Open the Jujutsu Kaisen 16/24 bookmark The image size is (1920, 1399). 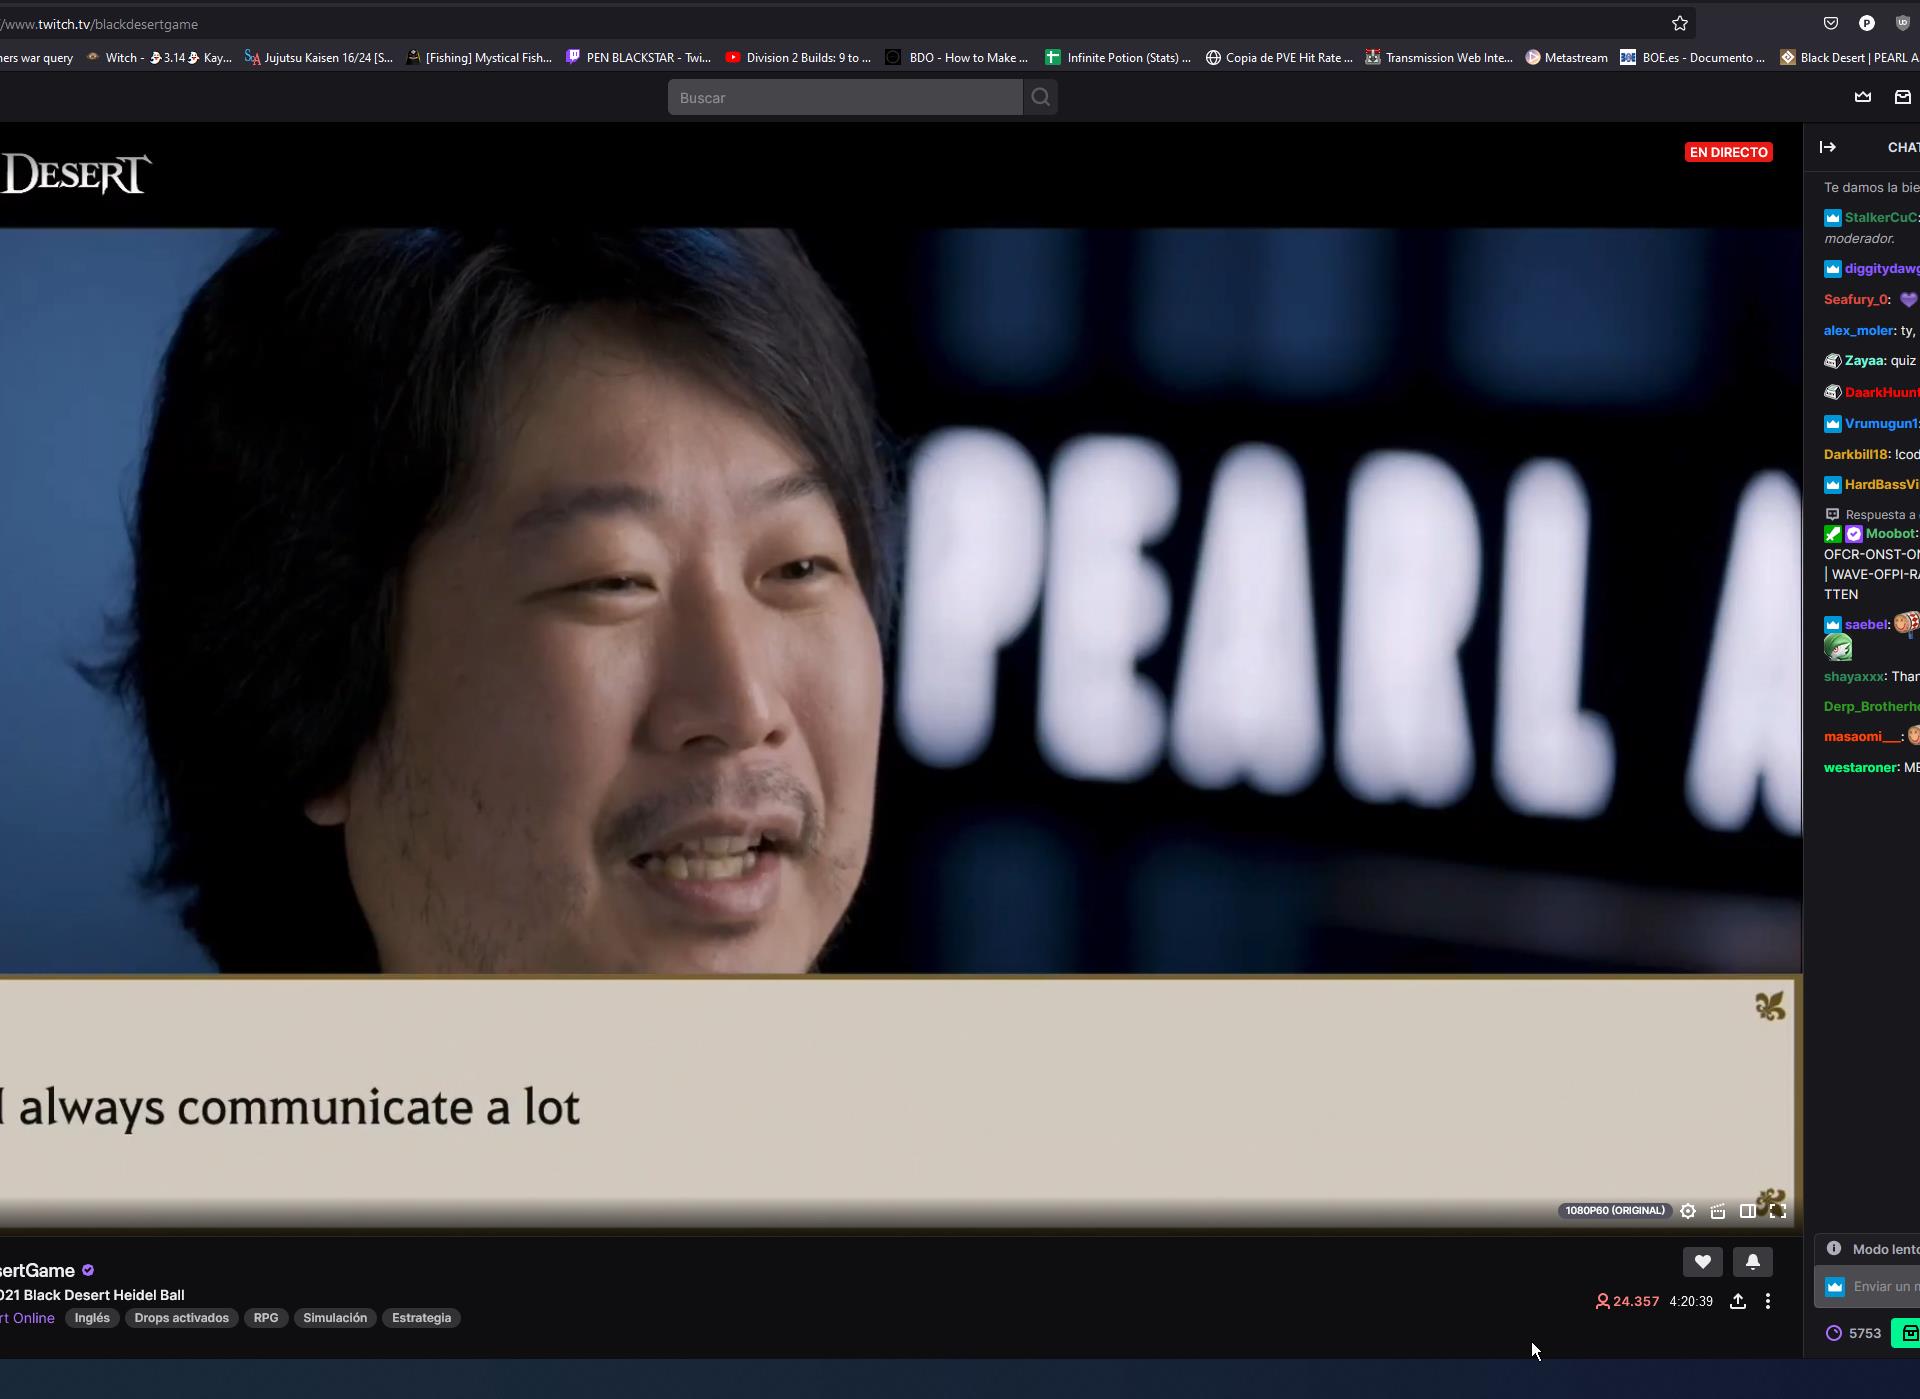[x=319, y=58]
